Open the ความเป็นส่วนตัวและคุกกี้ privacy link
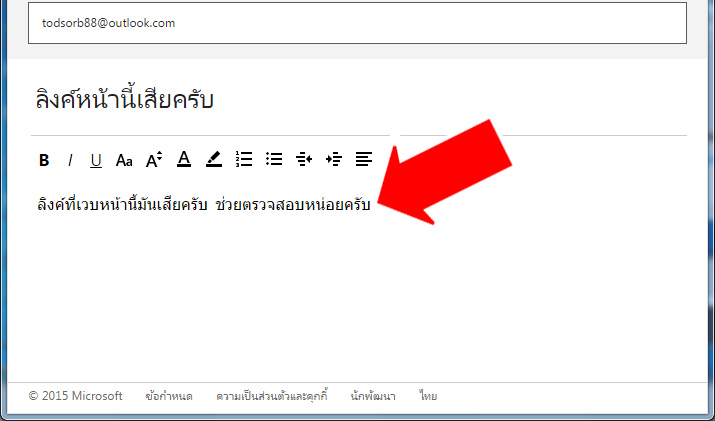 click(272, 396)
